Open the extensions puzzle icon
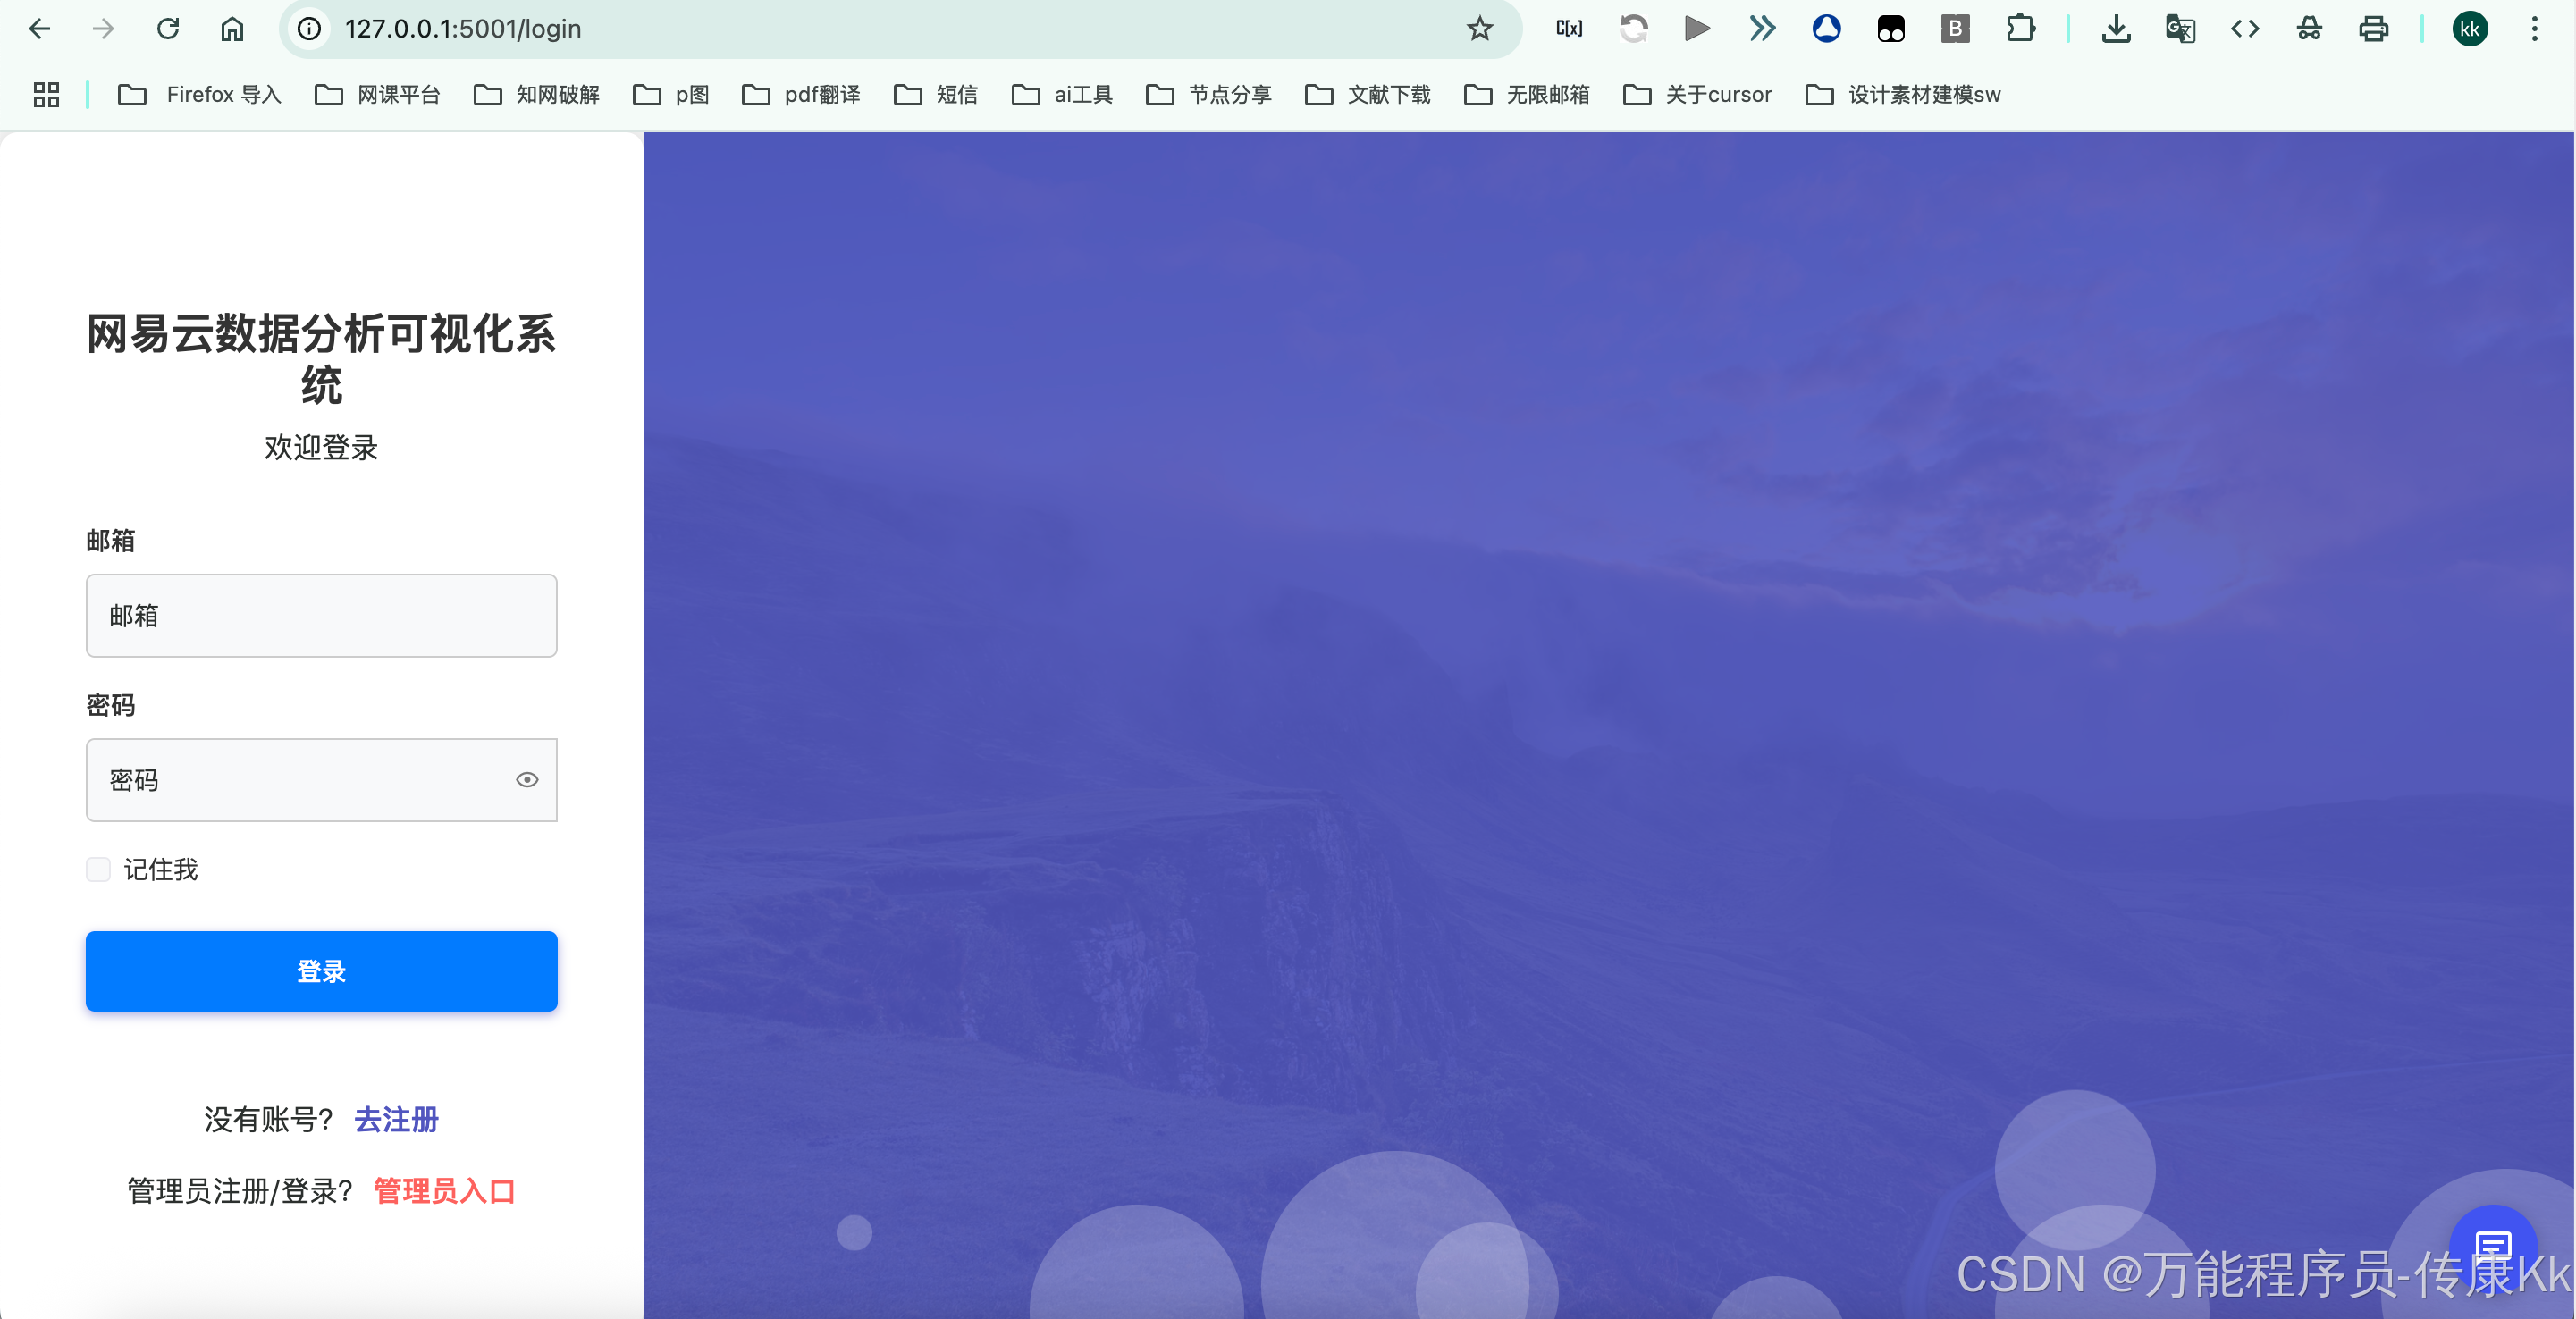This screenshot has width=2576, height=1319. (x=2020, y=29)
